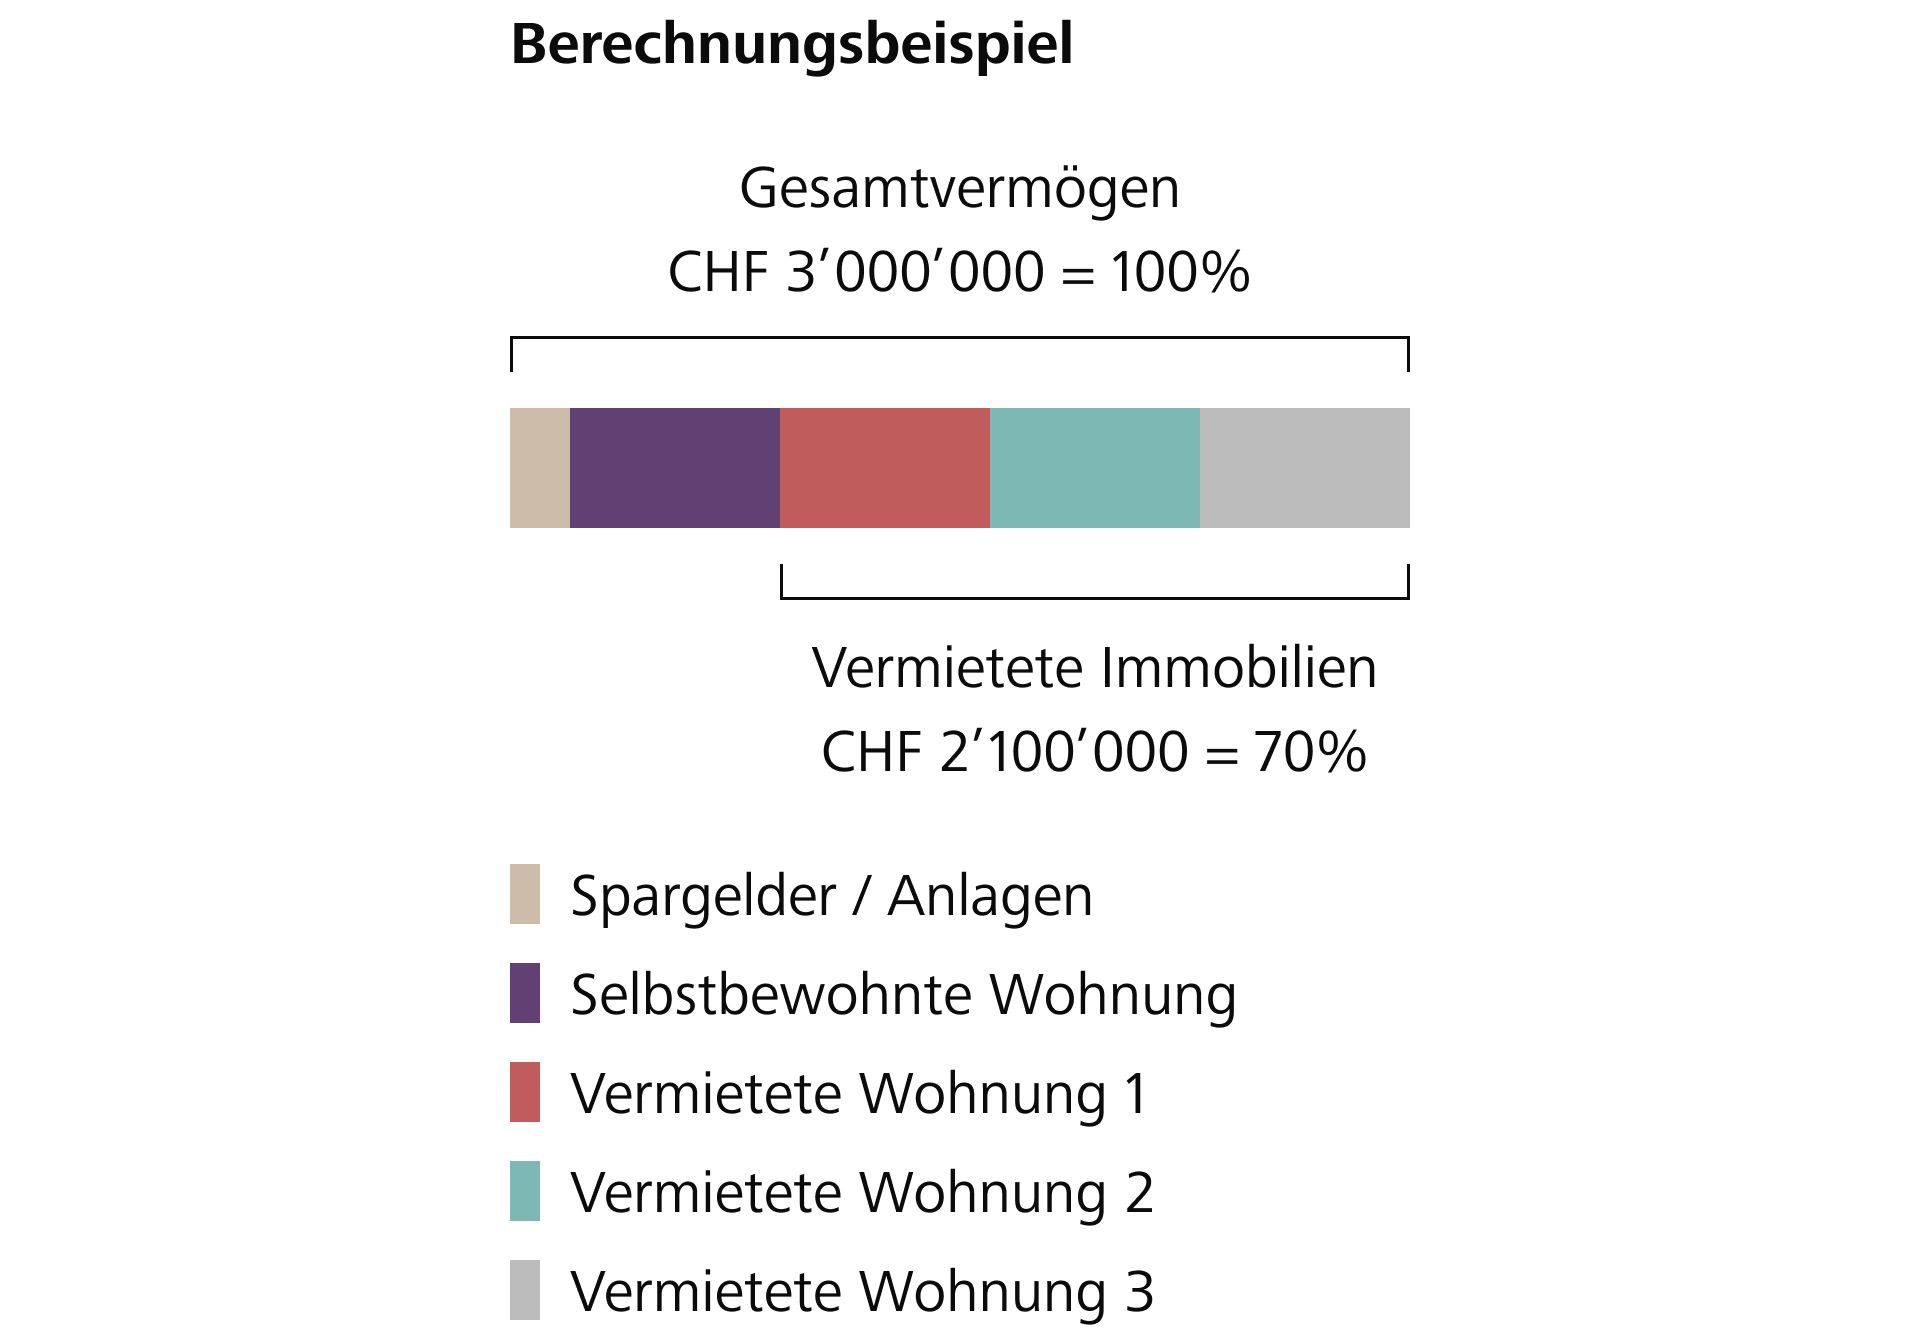1920x1332 pixels.
Task: Click the "Vermietete Wohnung 2" legend label
Action: tap(862, 1192)
